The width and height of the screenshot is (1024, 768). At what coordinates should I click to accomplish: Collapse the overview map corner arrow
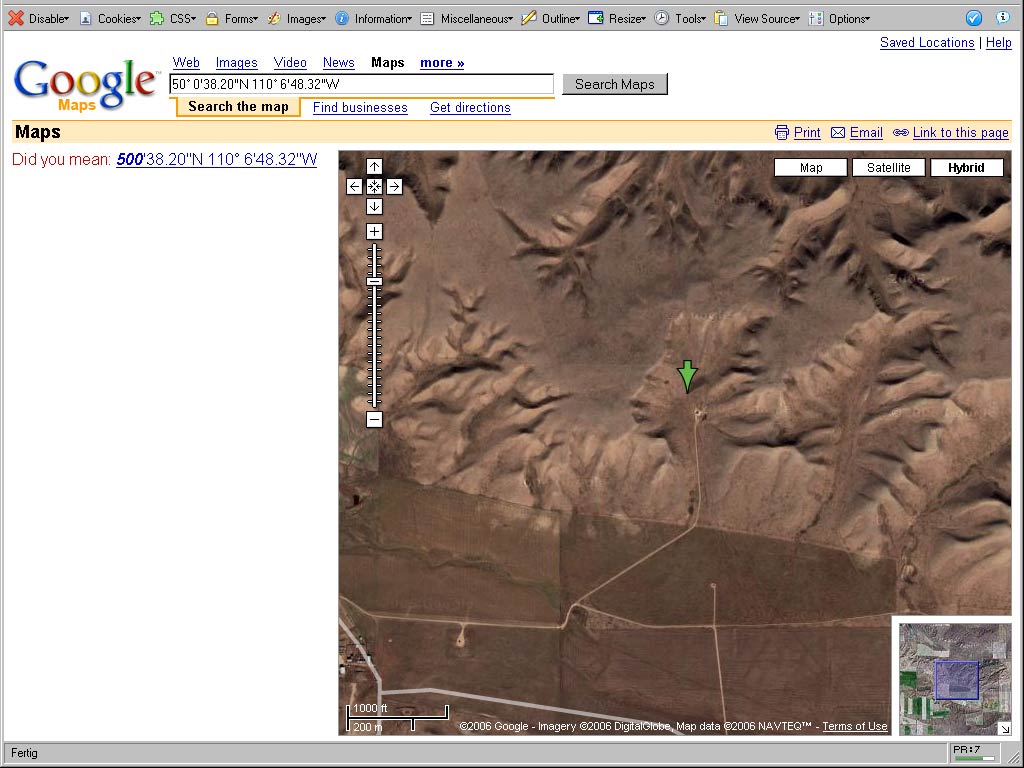tap(1004, 728)
